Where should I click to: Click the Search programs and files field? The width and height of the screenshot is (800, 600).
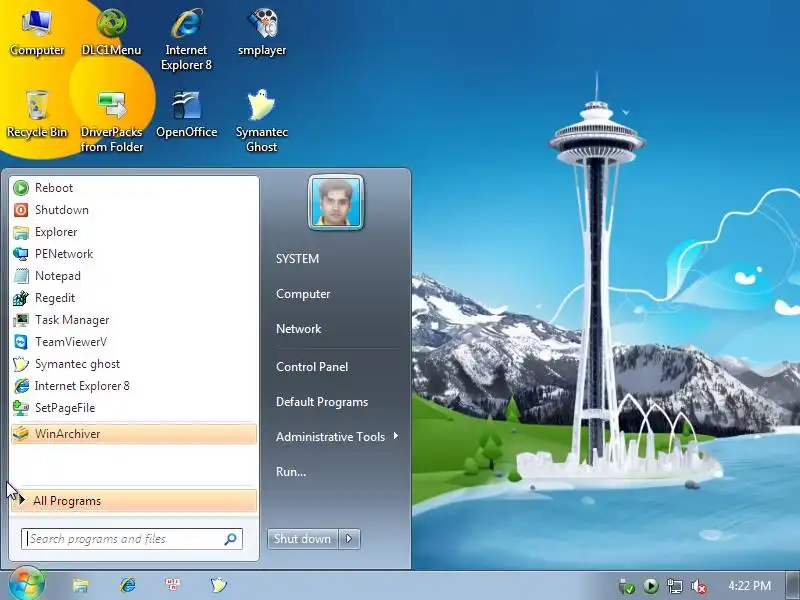(132, 539)
